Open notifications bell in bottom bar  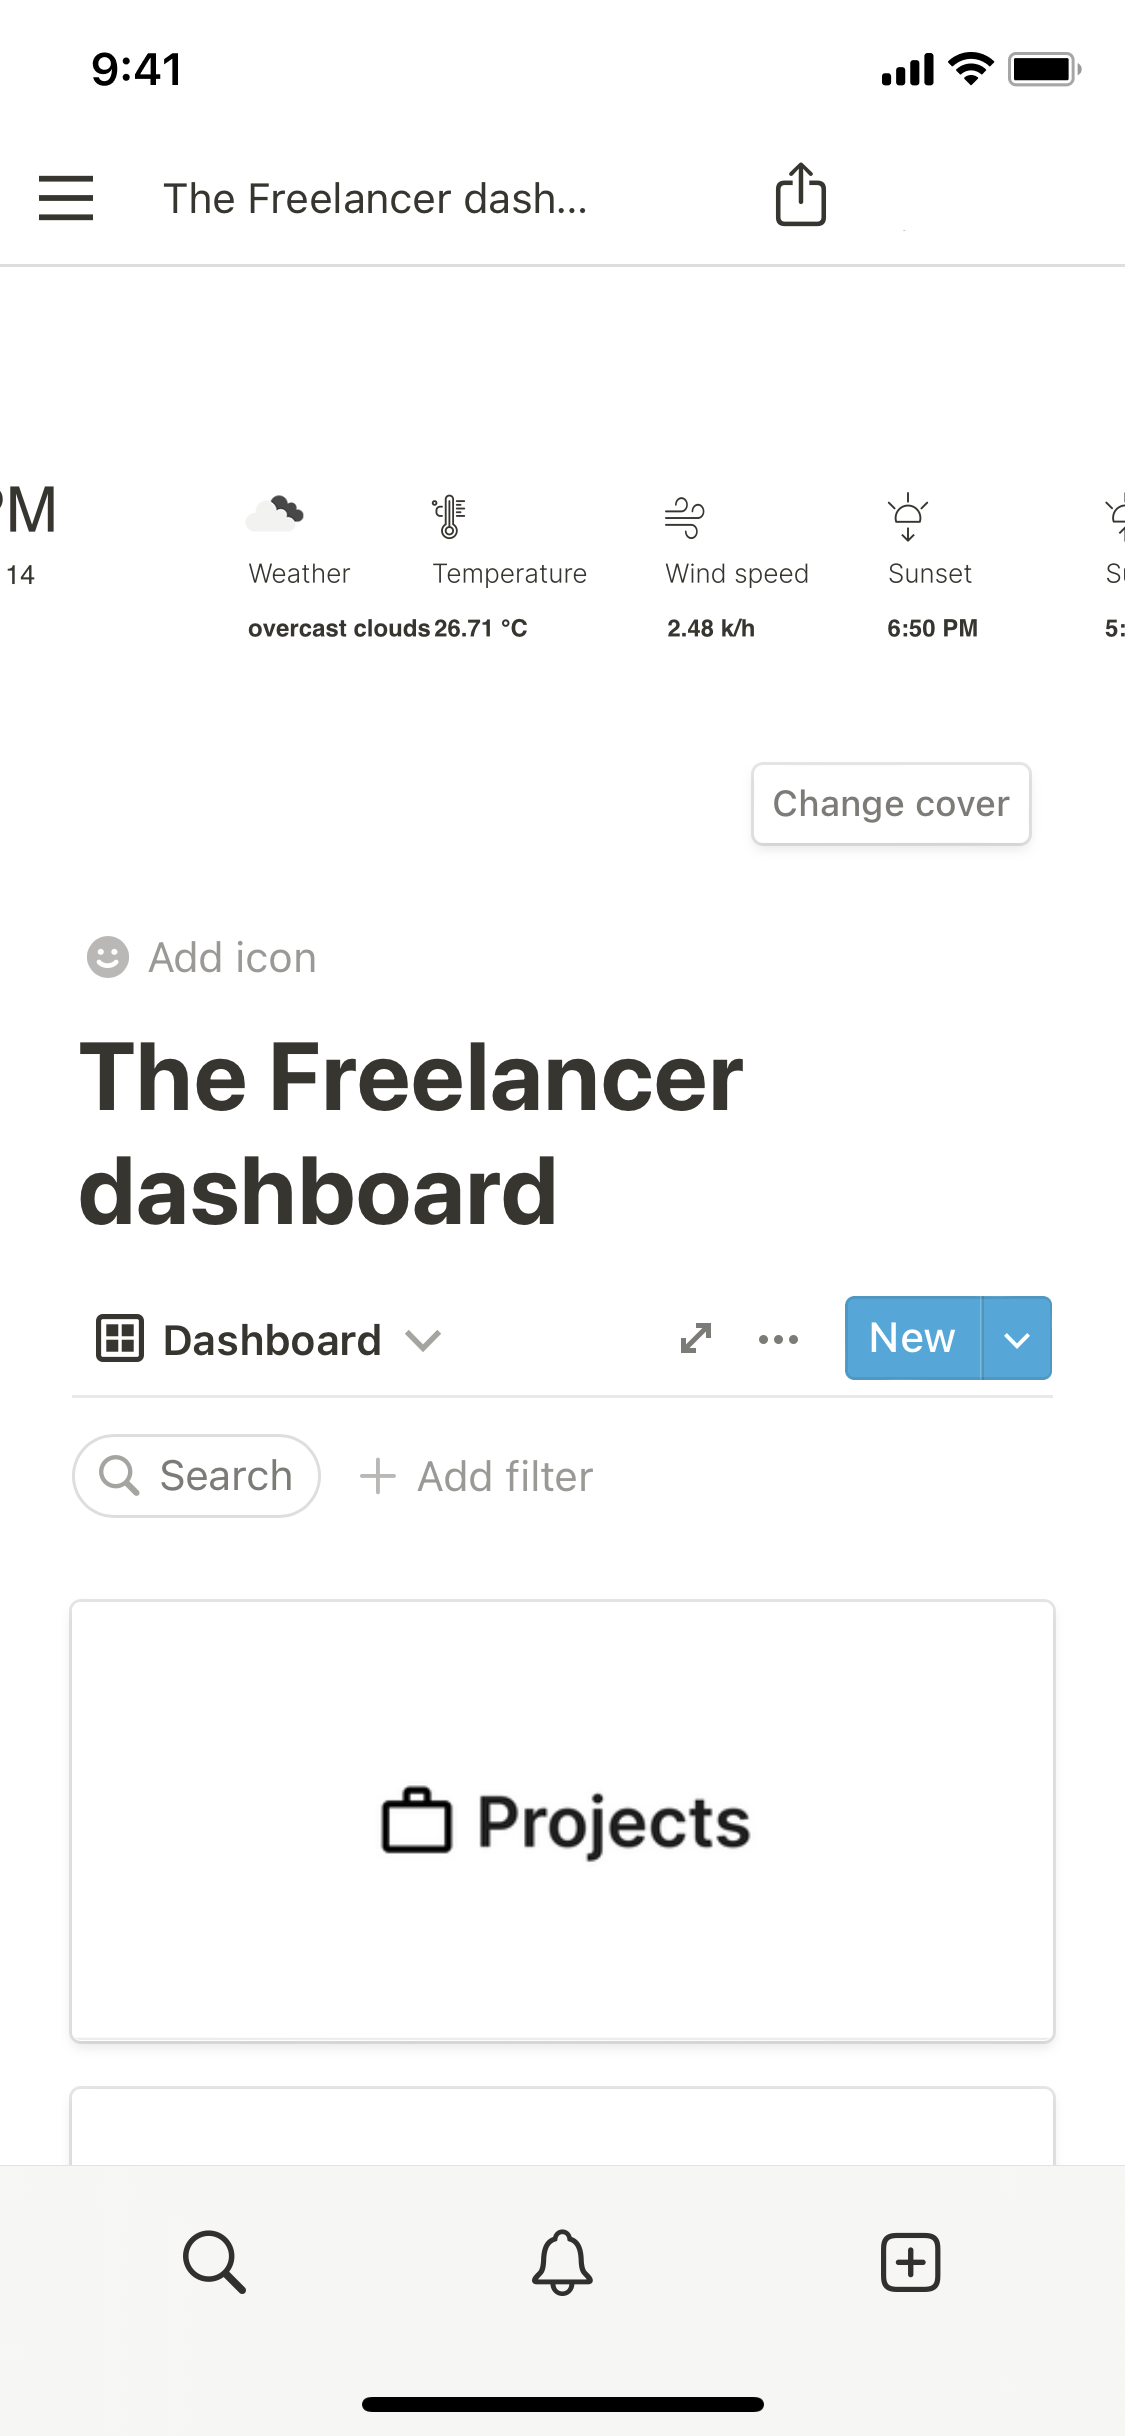coord(562,2261)
